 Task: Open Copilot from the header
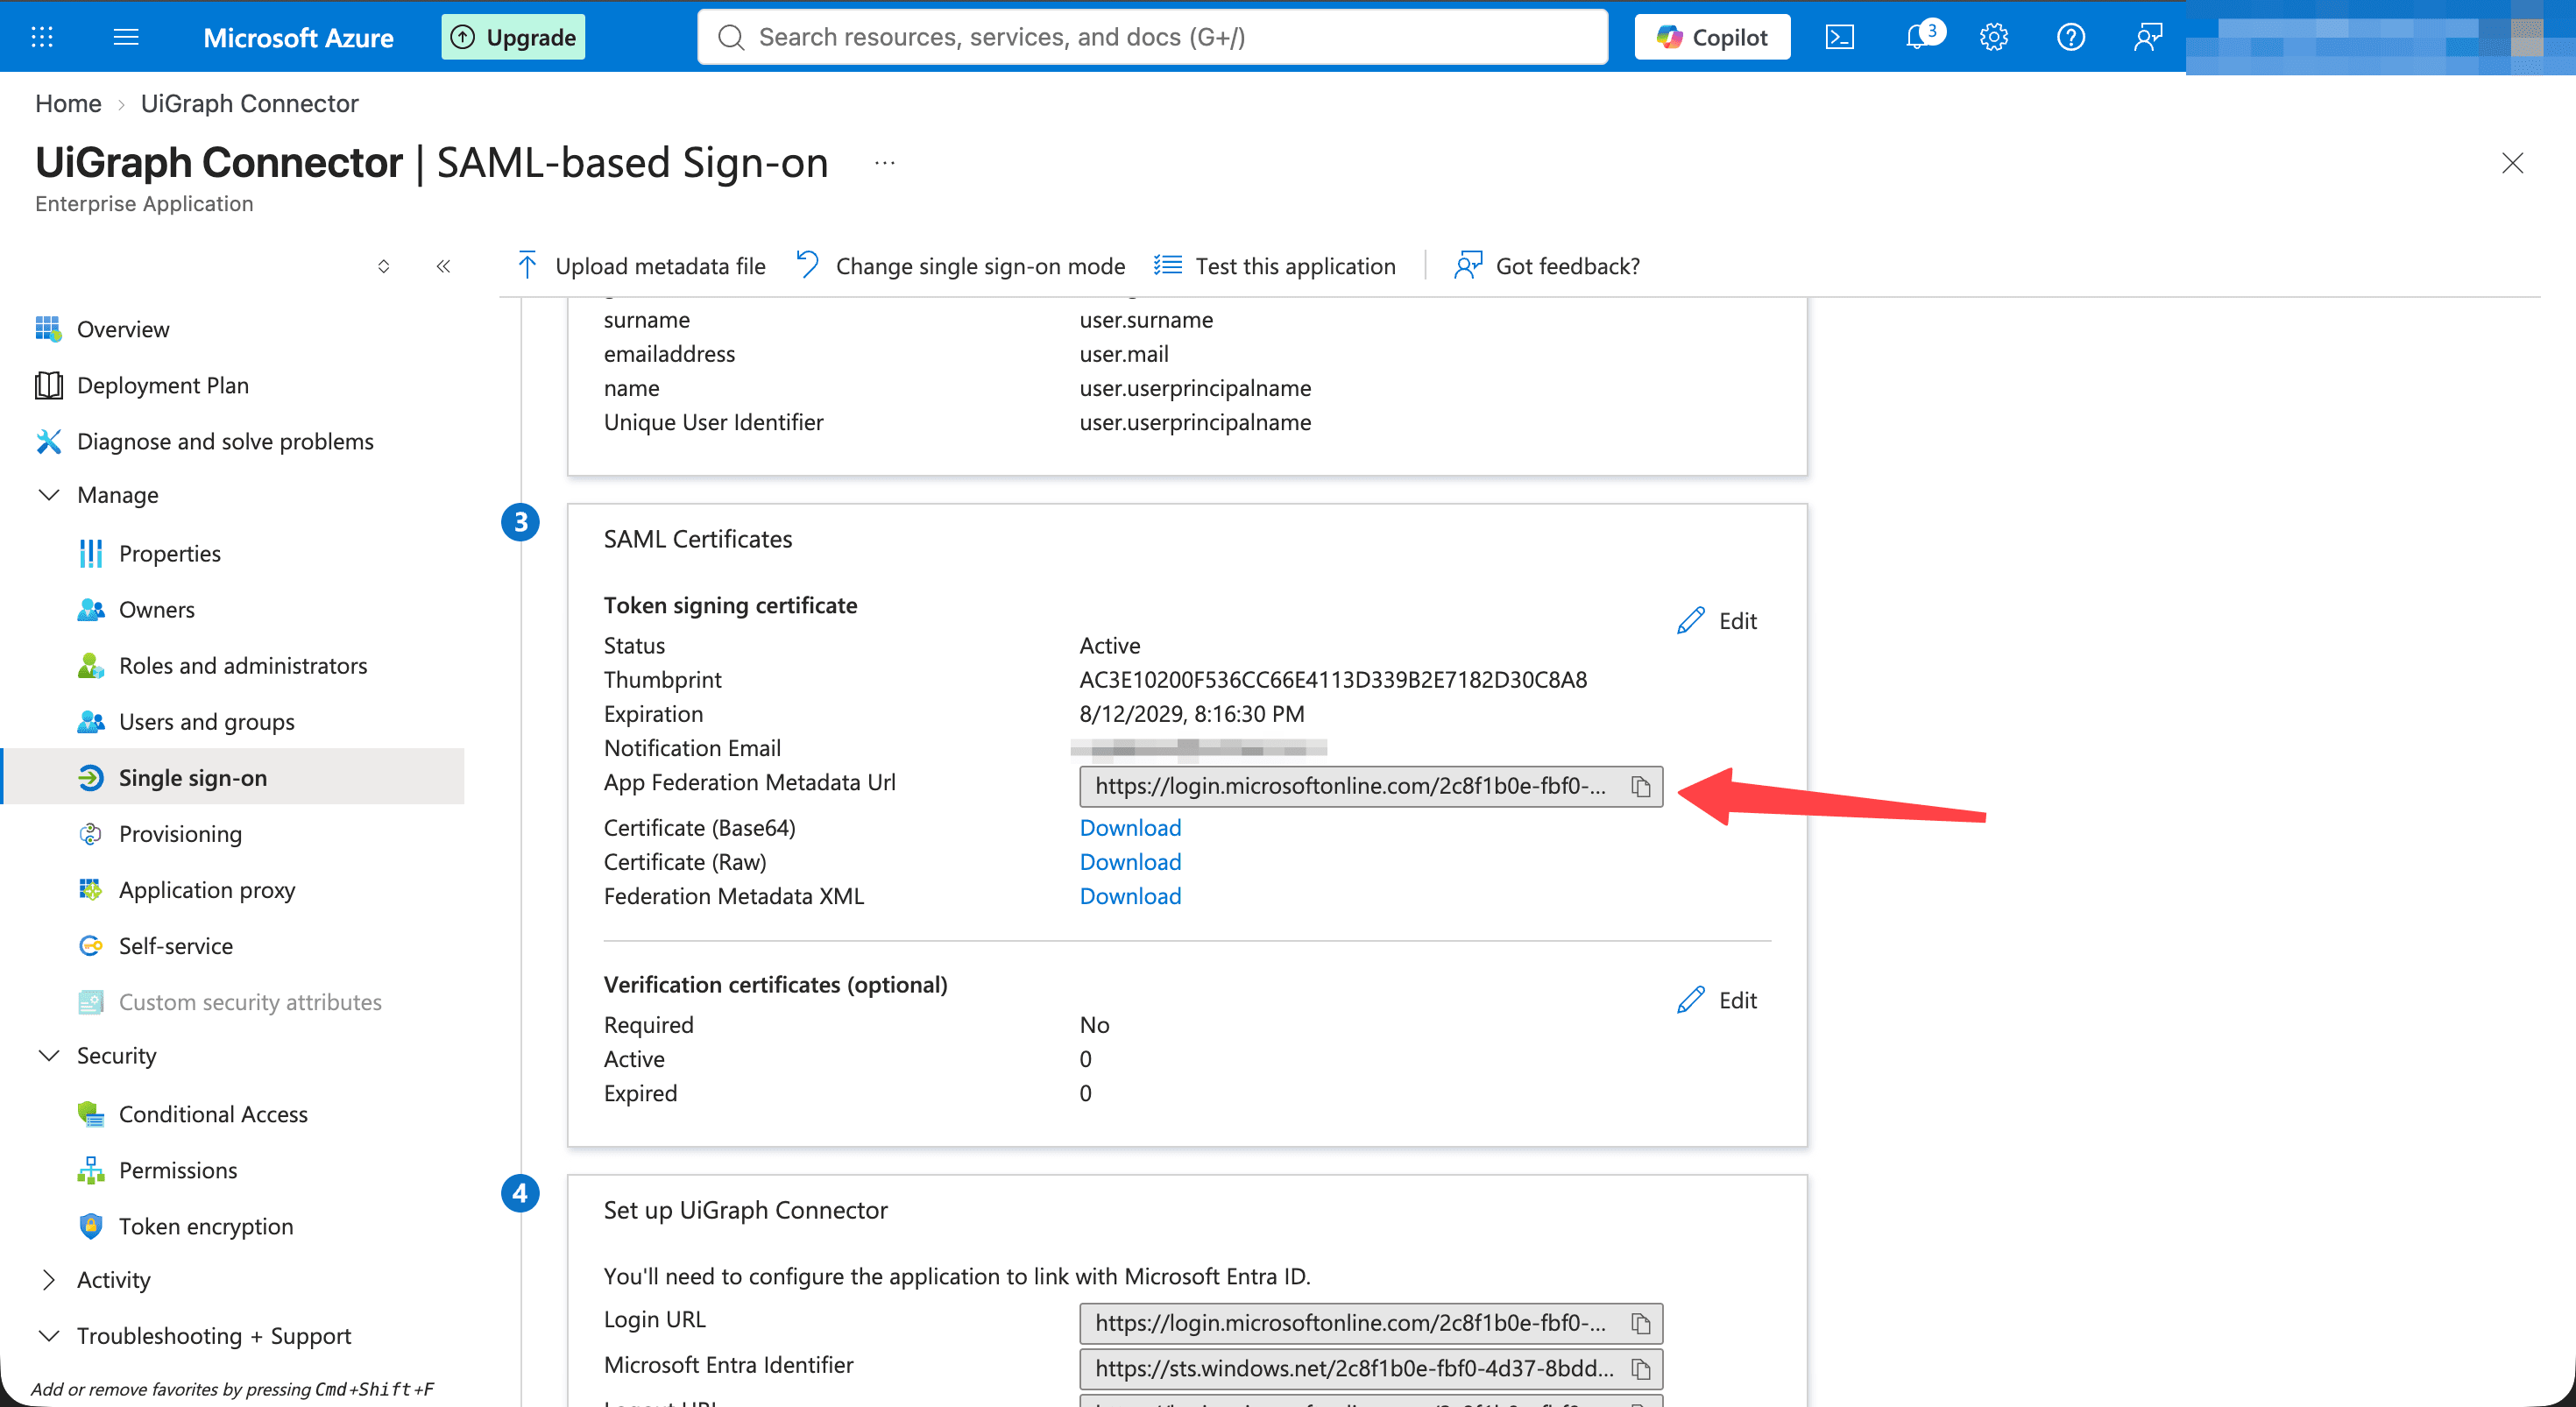1712,37
